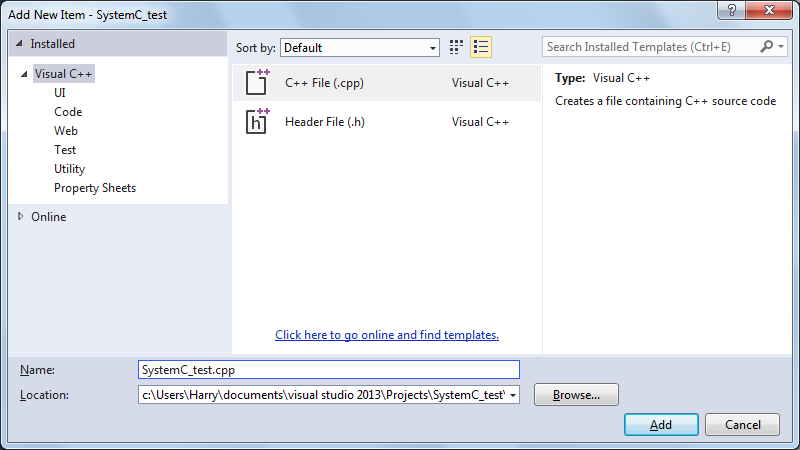This screenshot has width=800, height=450.
Task: Select the UI category
Action: [x=60, y=93]
